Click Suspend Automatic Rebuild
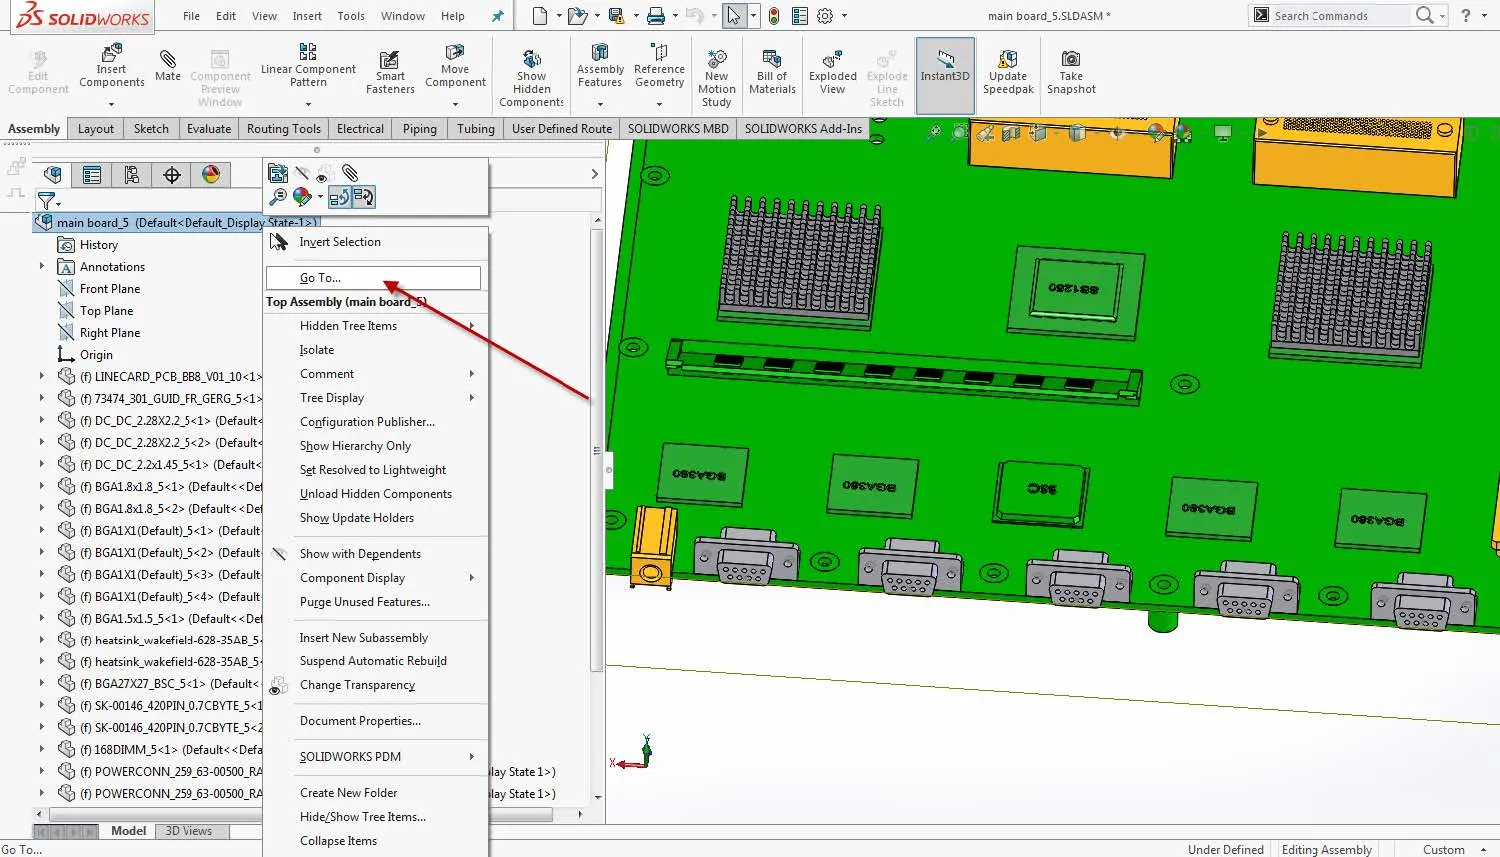The height and width of the screenshot is (857, 1500). 373,661
